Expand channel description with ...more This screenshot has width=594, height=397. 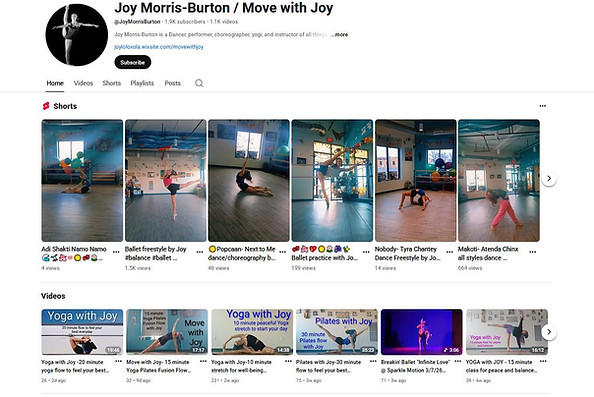(340, 34)
